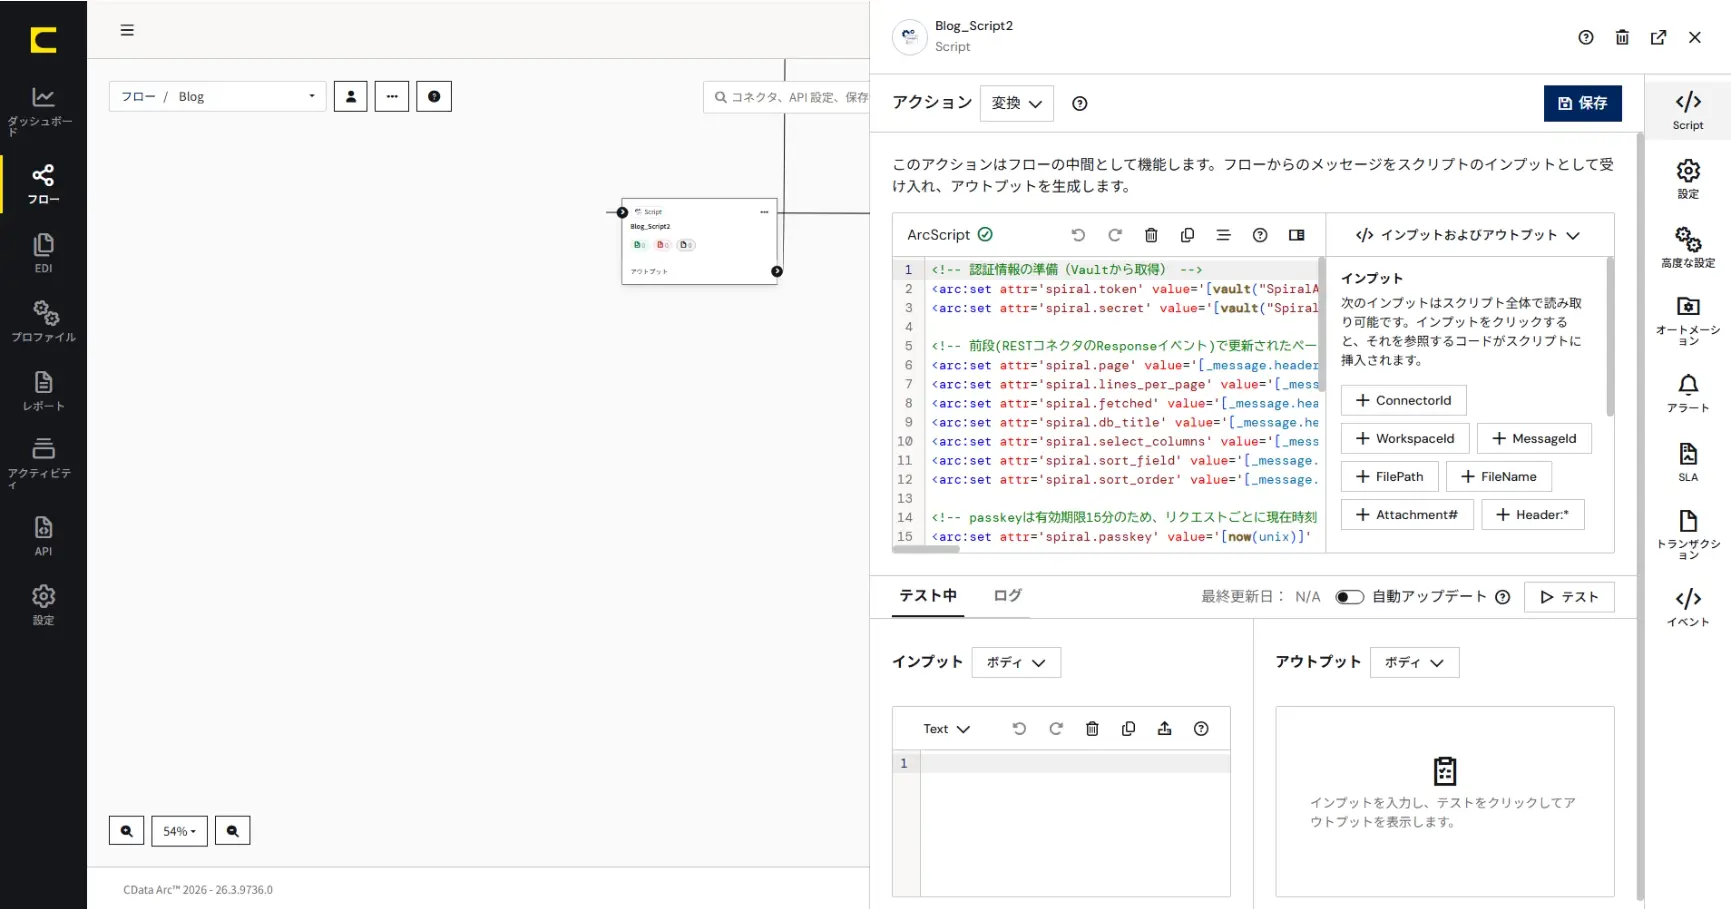This screenshot has height=909, width=1731.
Task: Open the Reports sidebar page
Action: pos(43,391)
